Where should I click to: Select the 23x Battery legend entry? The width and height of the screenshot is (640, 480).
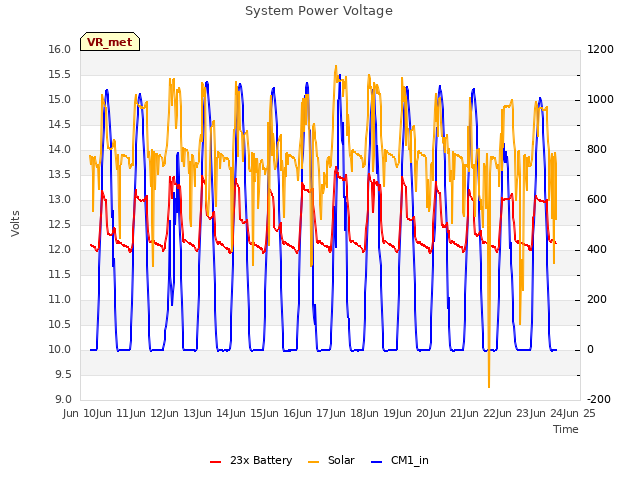click(x=251, y=460)
